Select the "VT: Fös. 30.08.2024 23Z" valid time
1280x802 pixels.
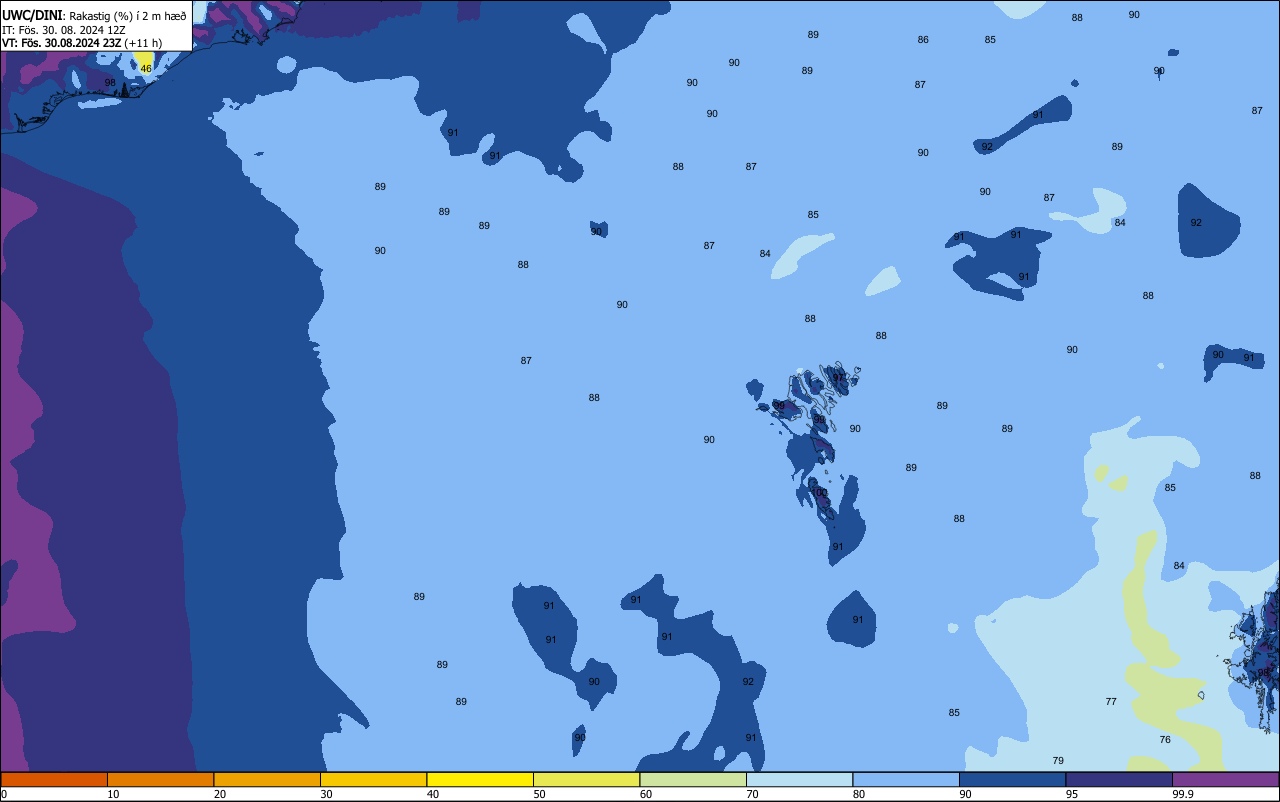click(61, 43)
